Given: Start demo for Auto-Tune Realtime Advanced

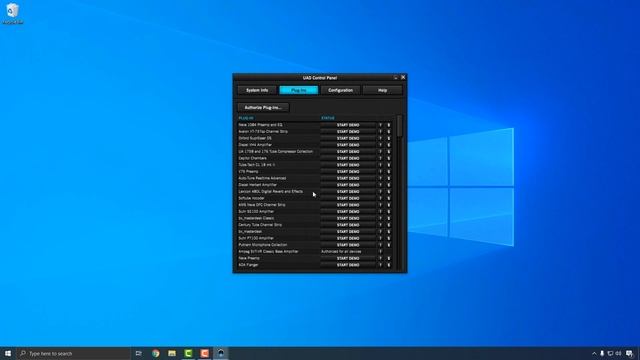Looking at the screenshot, I should coord(348,178).
